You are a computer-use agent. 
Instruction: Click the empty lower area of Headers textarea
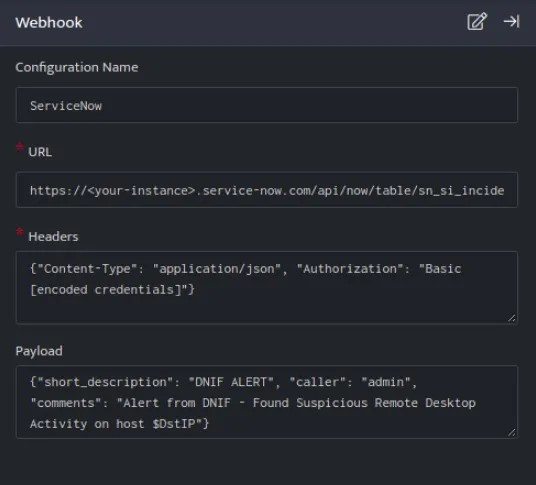point(267,309)
